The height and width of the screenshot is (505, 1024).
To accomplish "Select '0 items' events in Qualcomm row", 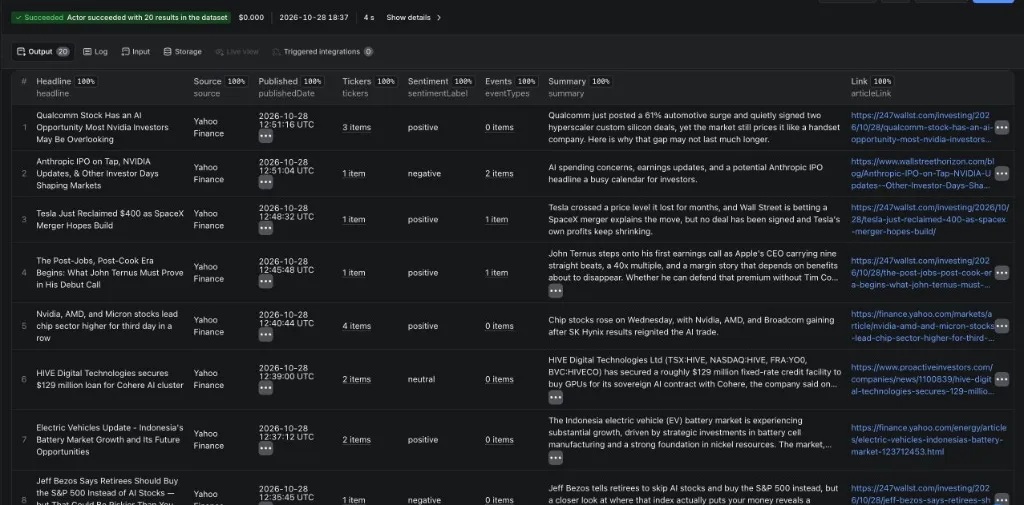I will [499, 127].
